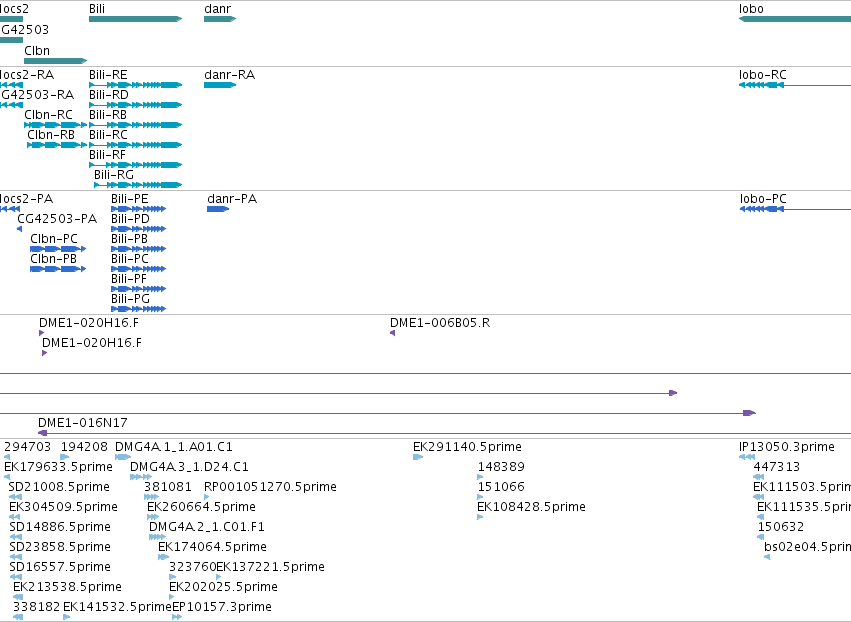Click EST 447313
This screenshot has height=622, width=851.
pyautogui.click(x=758, y=477)
